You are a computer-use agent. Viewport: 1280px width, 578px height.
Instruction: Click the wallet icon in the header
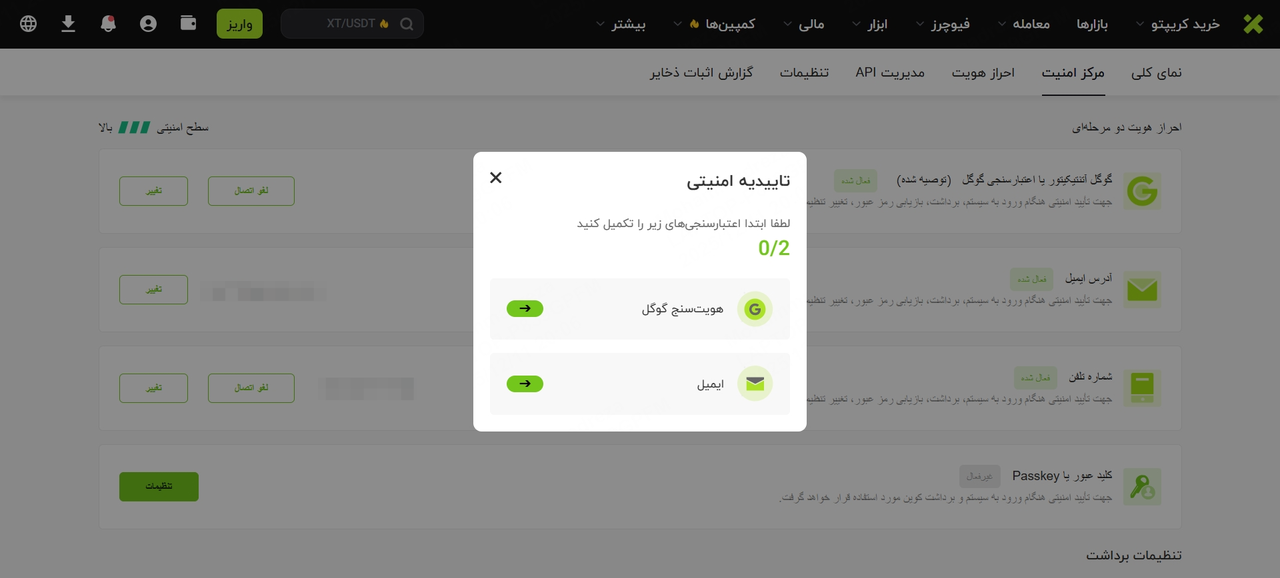coord(188,23)
